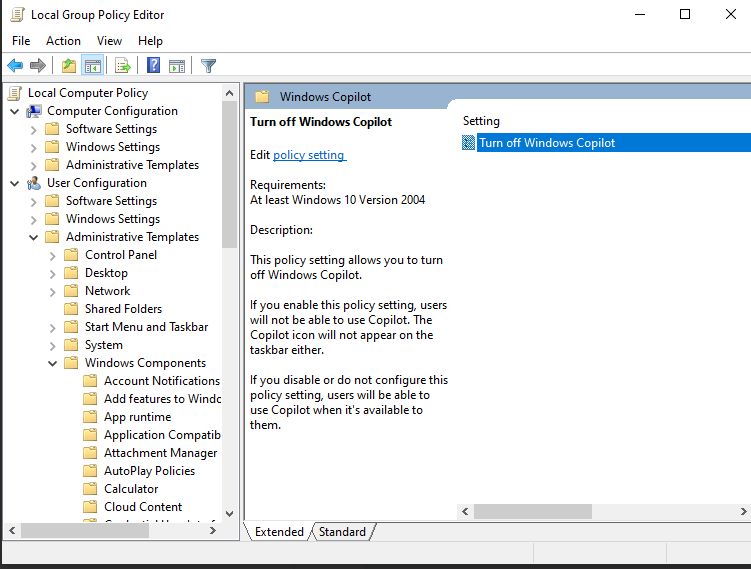Click the Windows Copilot header folder icon

tap(262, 97)
